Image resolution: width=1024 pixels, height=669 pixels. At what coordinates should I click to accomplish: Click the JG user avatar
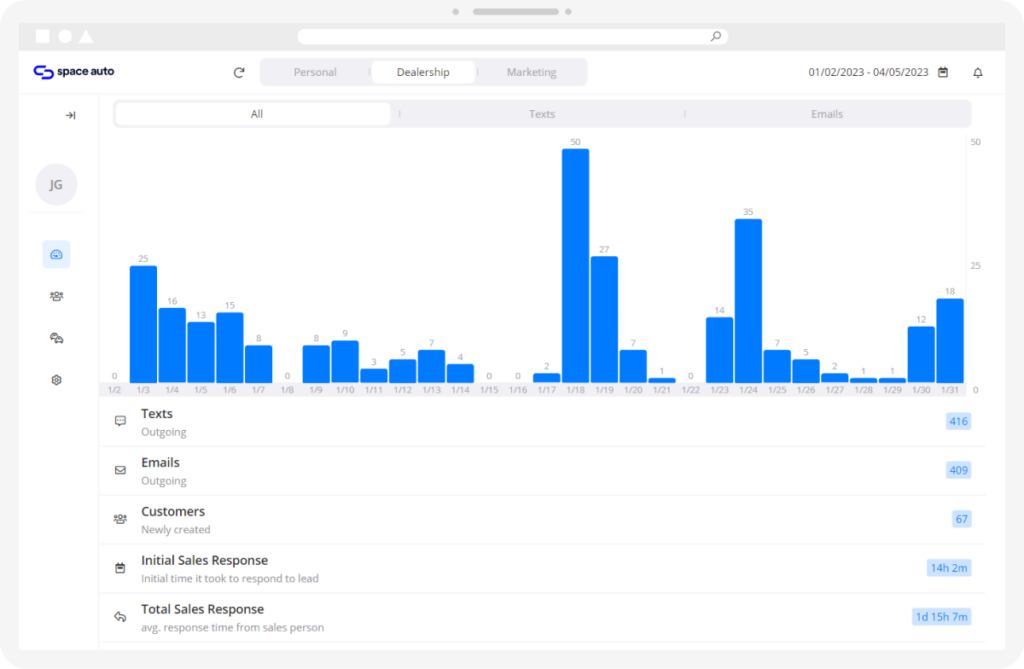[56, 185]
